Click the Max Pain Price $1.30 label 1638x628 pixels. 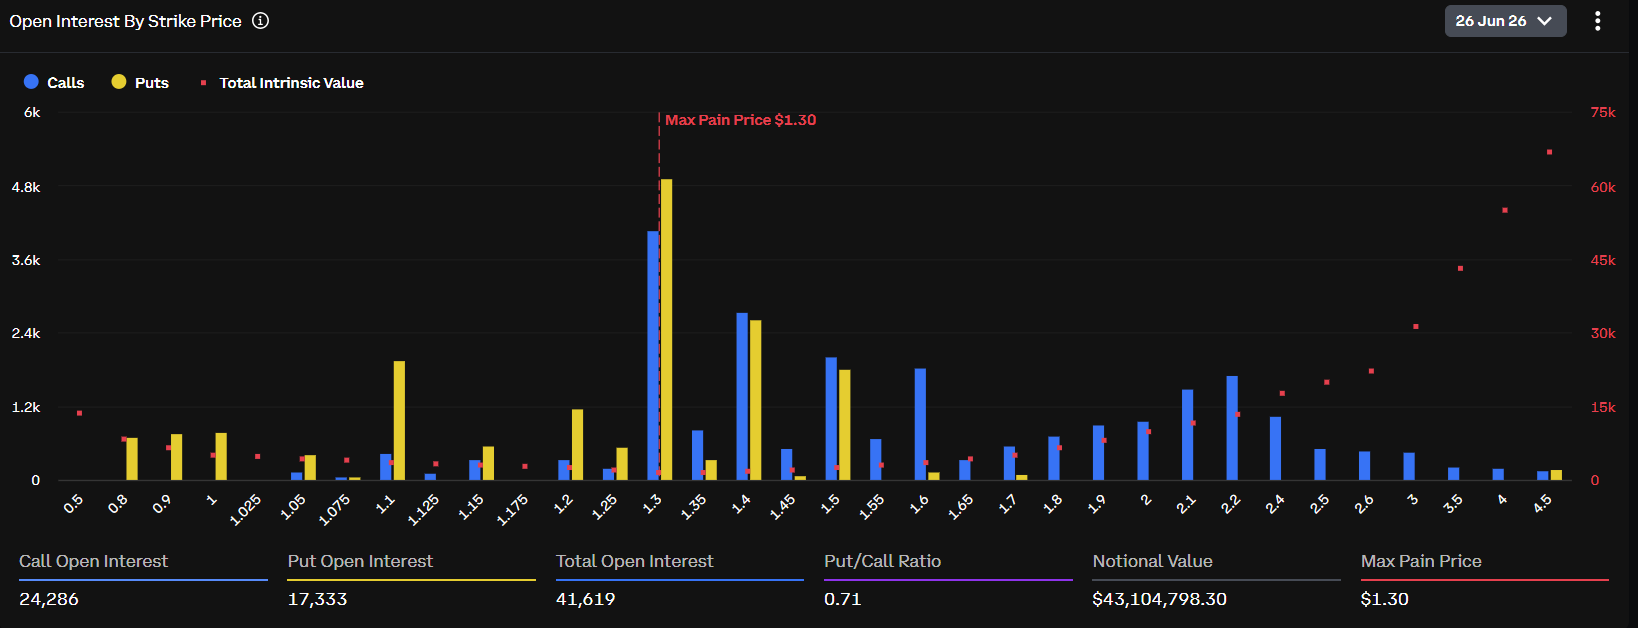pyautogui.click(x=740, y=120)
